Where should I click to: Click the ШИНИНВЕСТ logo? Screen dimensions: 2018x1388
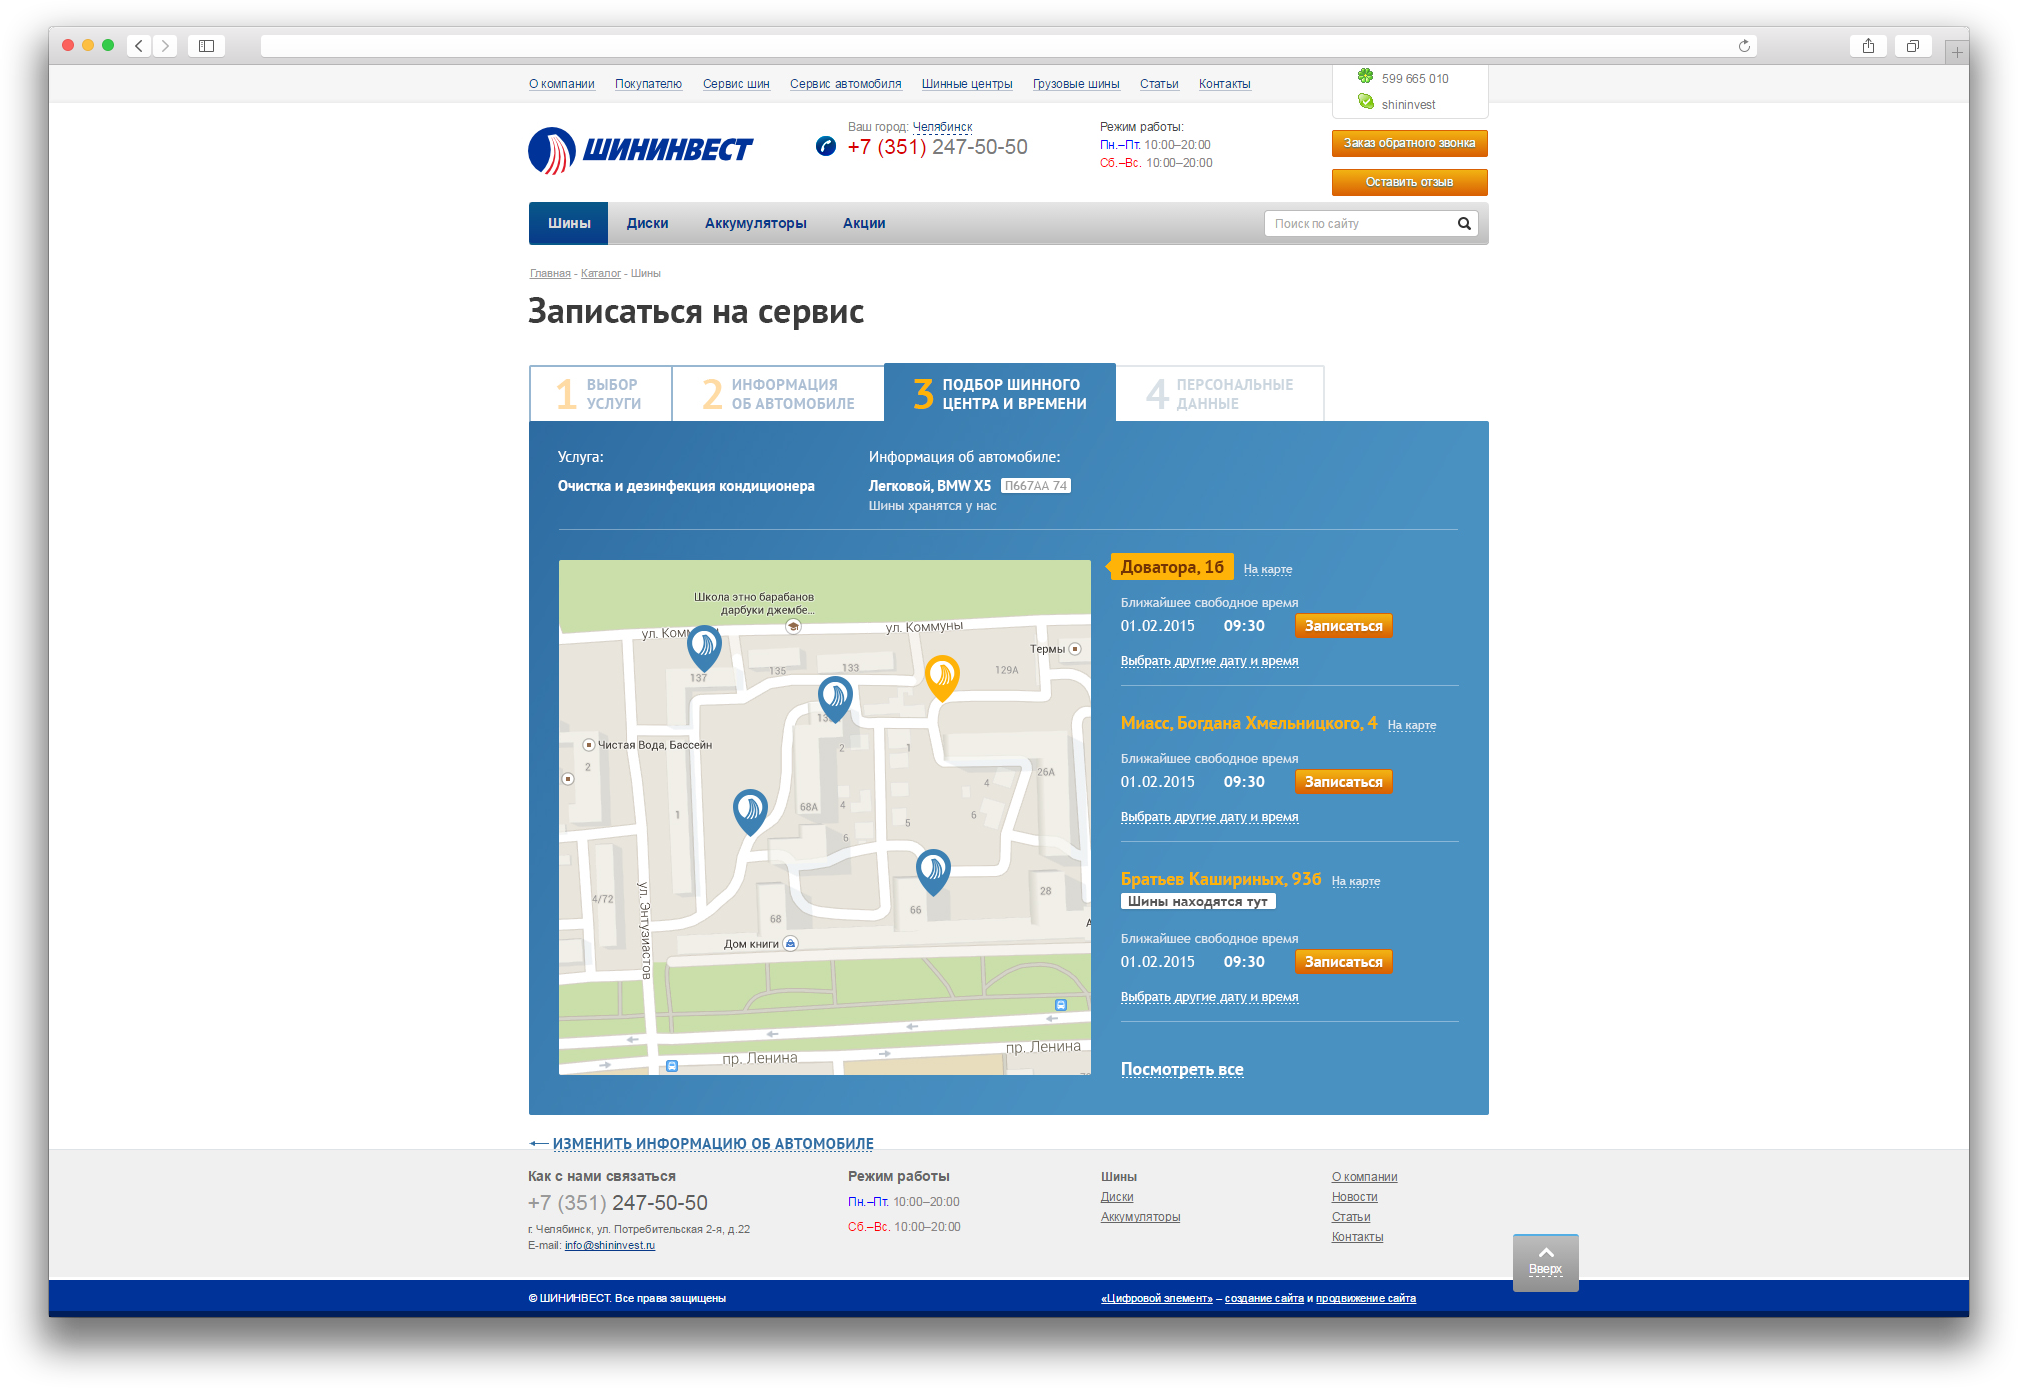click(x=641, y=150)
